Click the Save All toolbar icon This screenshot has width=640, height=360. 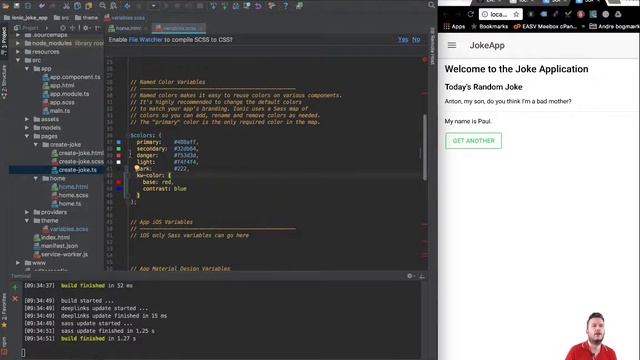click(x=17, y=5)
